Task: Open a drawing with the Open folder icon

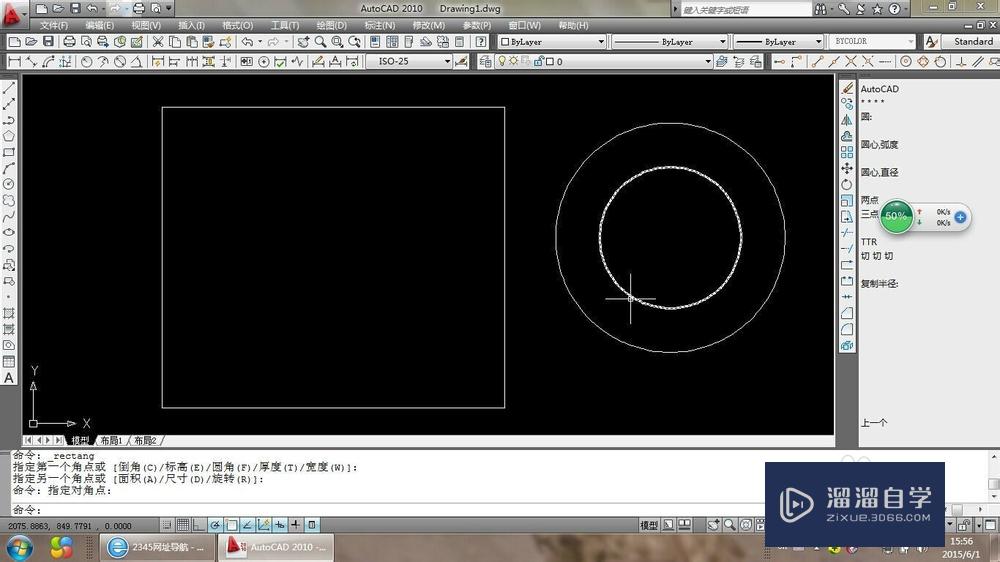Action: [x=31, y=42]
